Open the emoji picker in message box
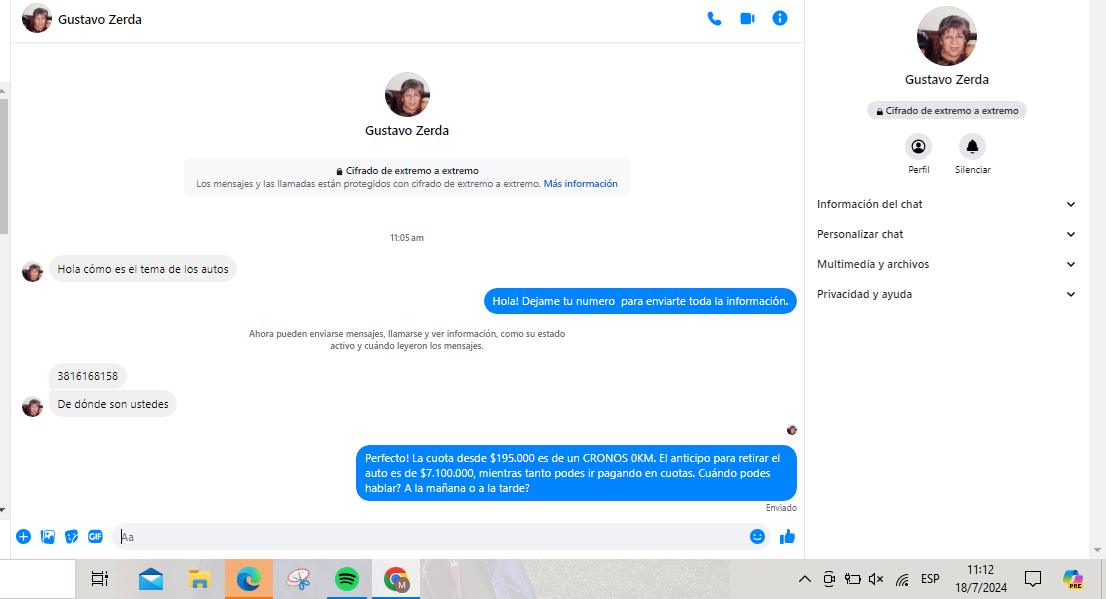This screenshot has height=599, width=1106. 757,537
